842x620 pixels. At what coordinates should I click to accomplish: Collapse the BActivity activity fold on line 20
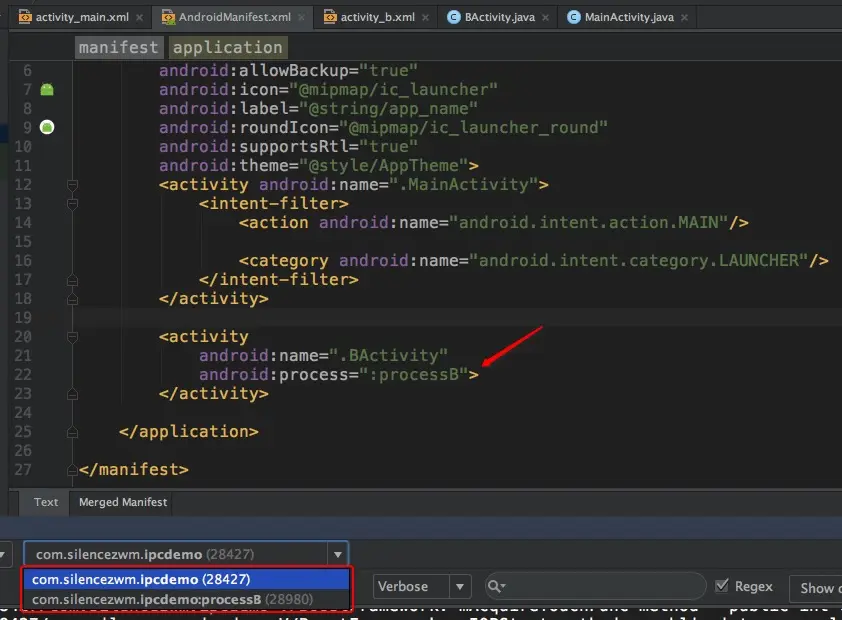(x=72, y=337)
